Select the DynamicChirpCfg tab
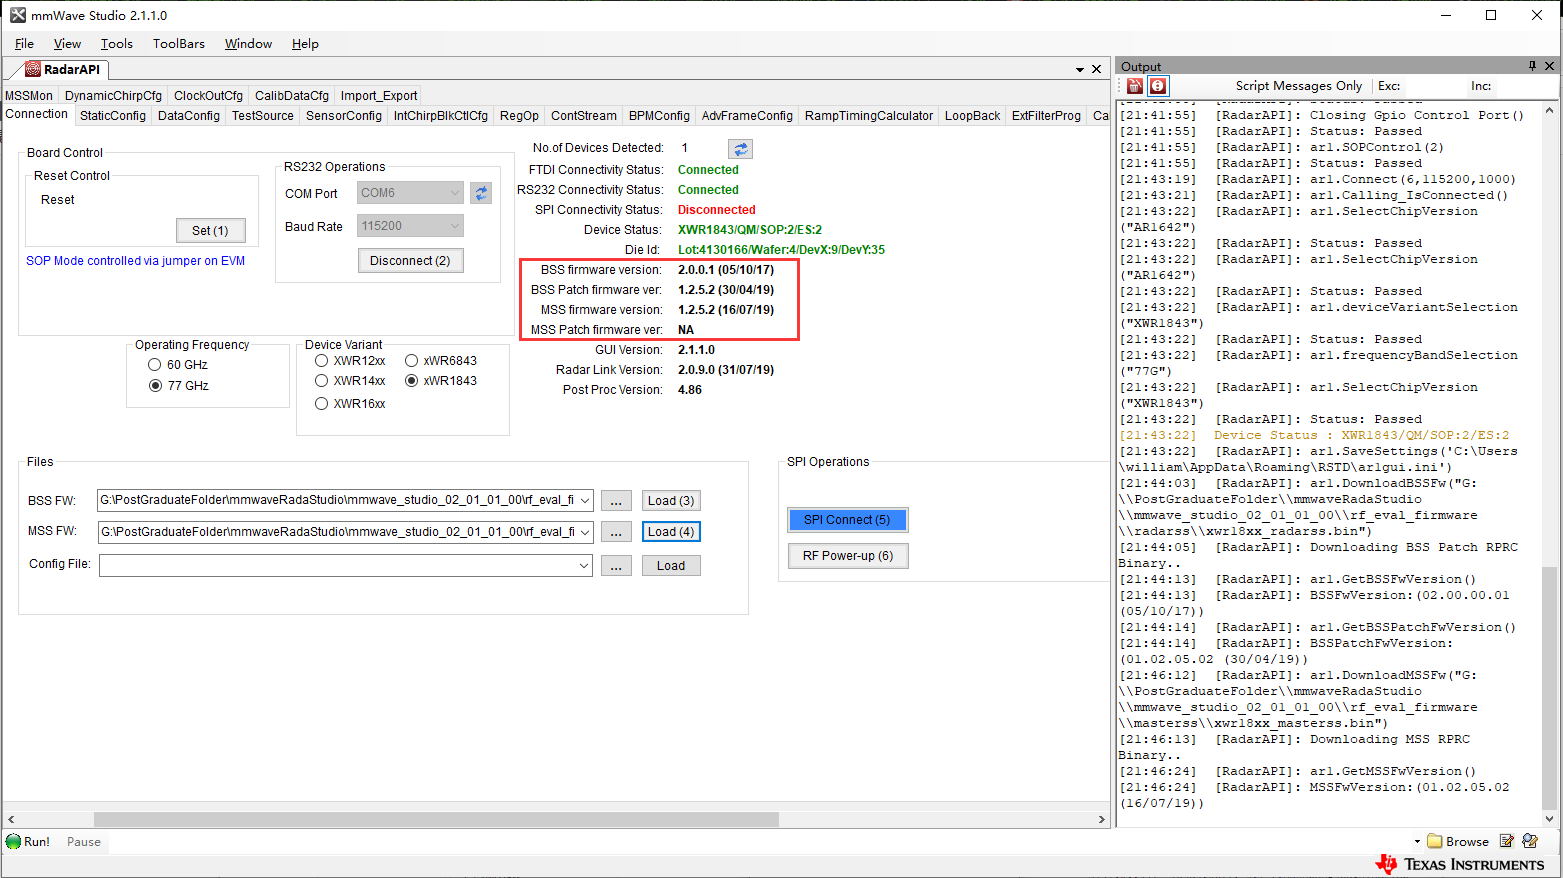The width and height of the screenshot is (1563, 878). [113, 96]
